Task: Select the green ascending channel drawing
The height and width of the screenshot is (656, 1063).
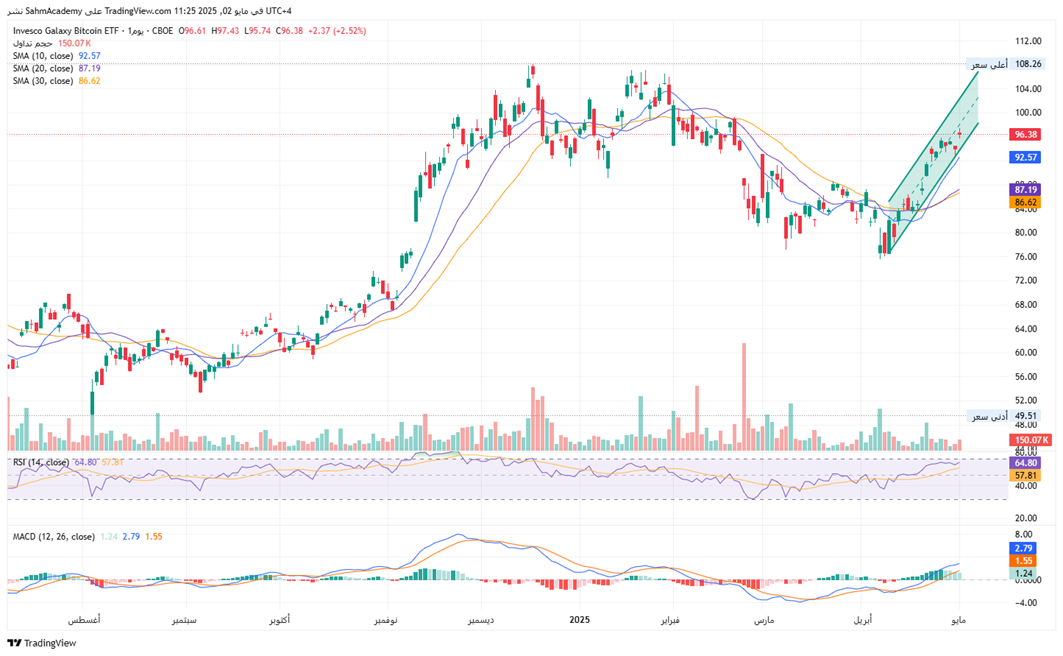Action: (x=934, y=163)
